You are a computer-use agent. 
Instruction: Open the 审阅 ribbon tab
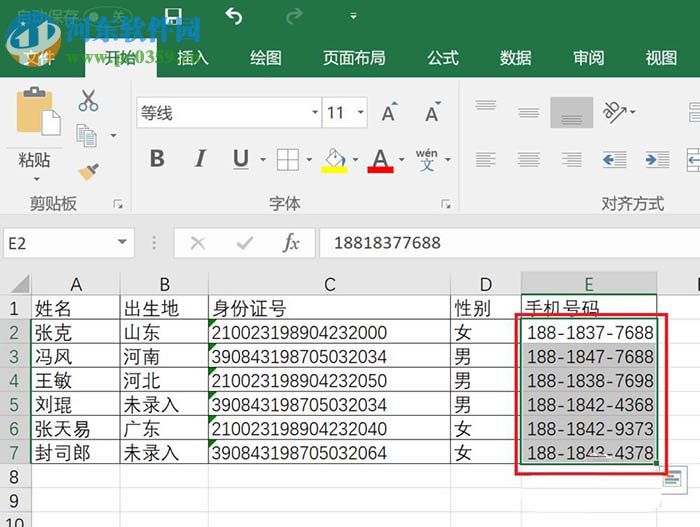(588, 58)
